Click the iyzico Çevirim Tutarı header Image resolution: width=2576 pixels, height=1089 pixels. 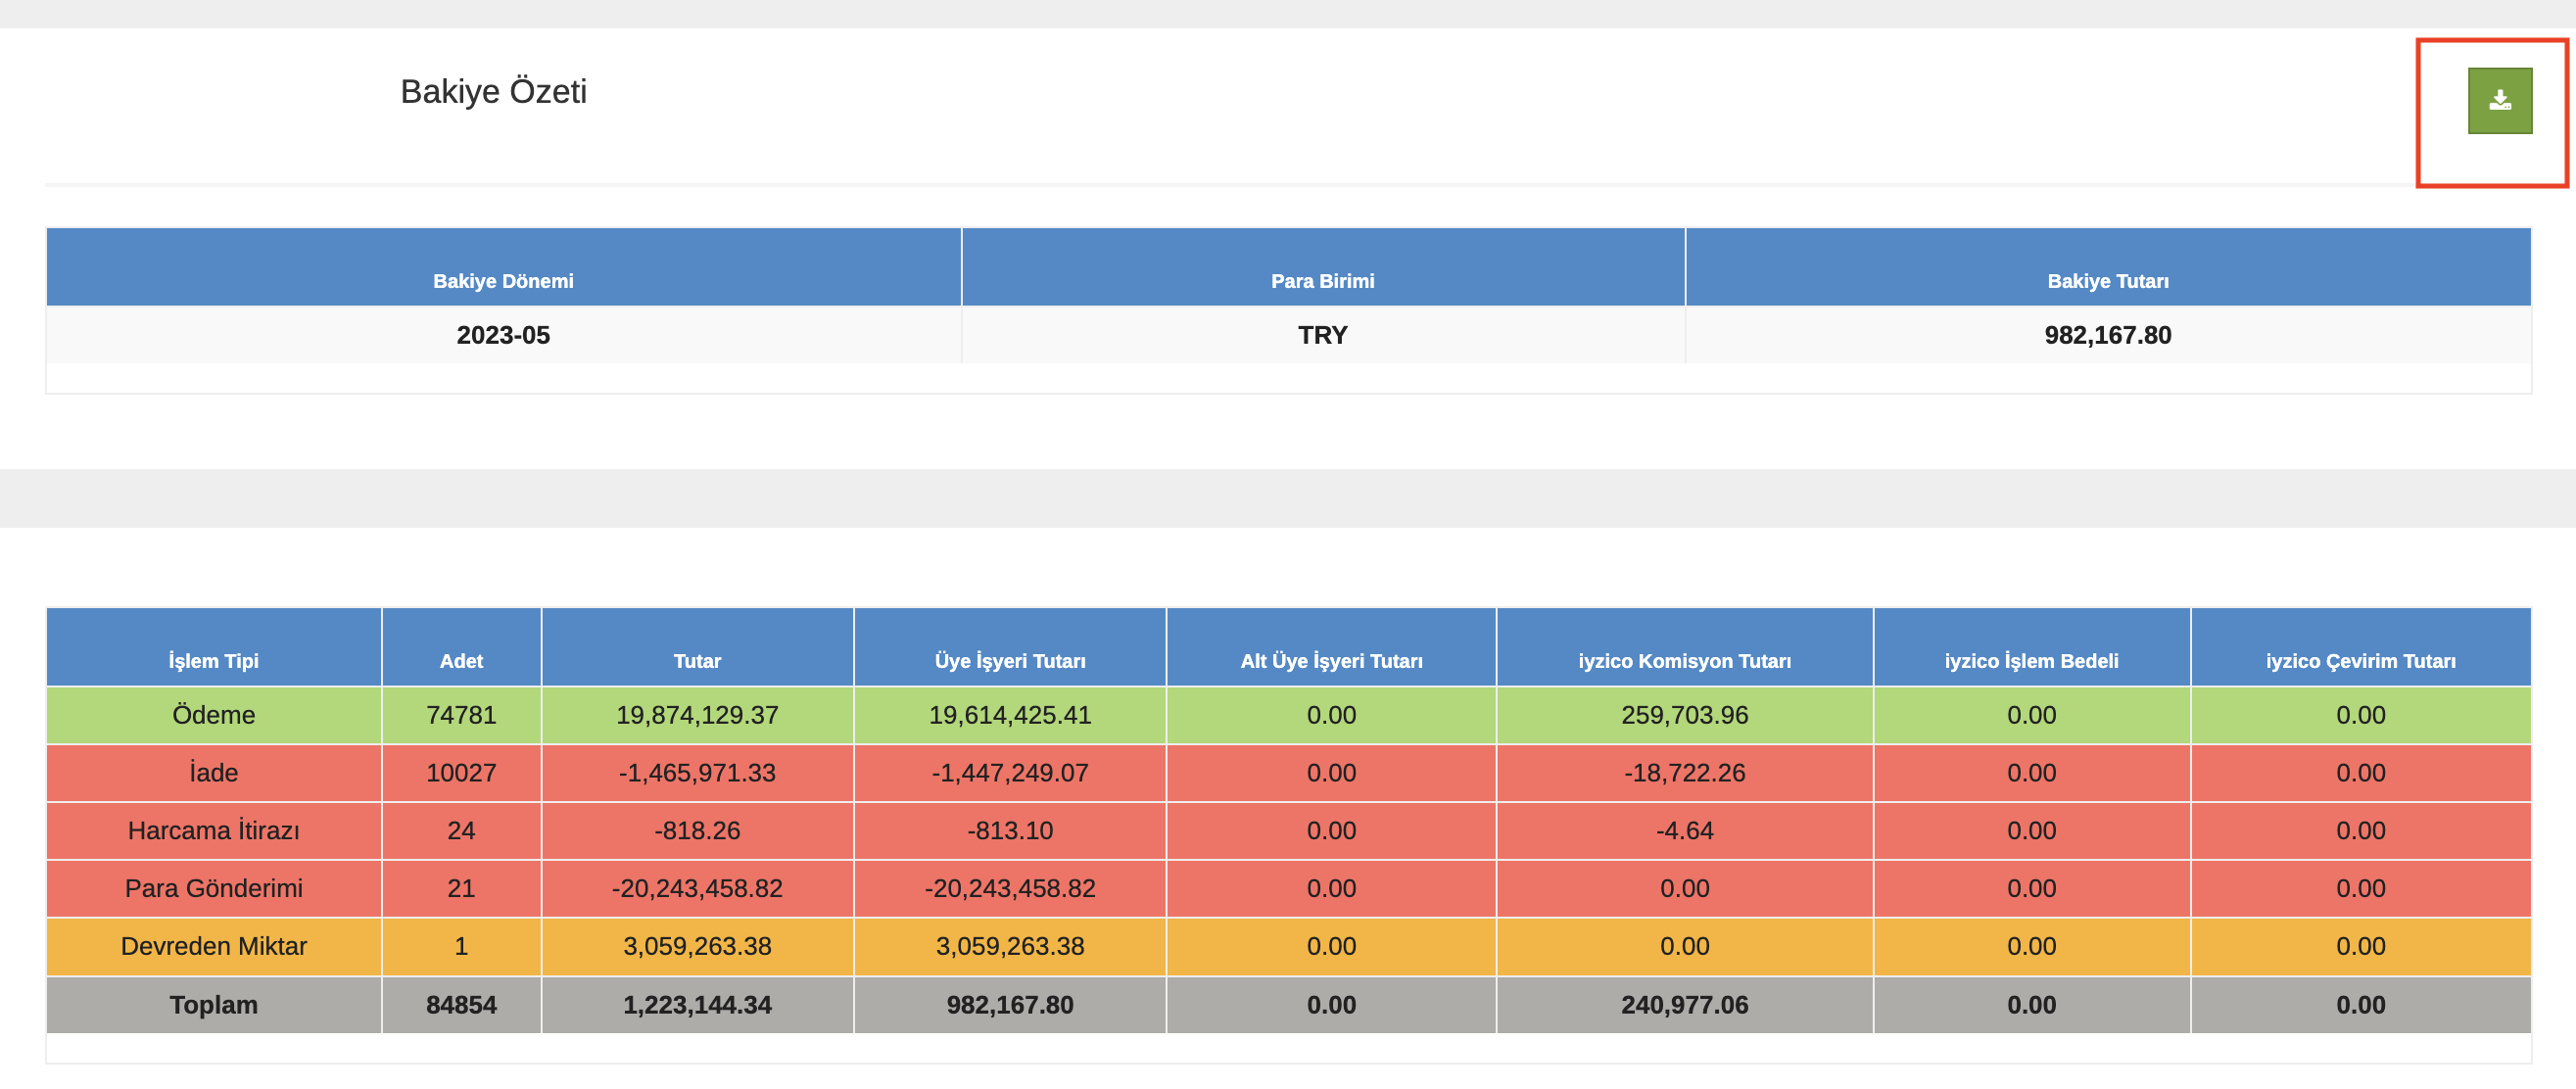click(x=2359, y=661)
